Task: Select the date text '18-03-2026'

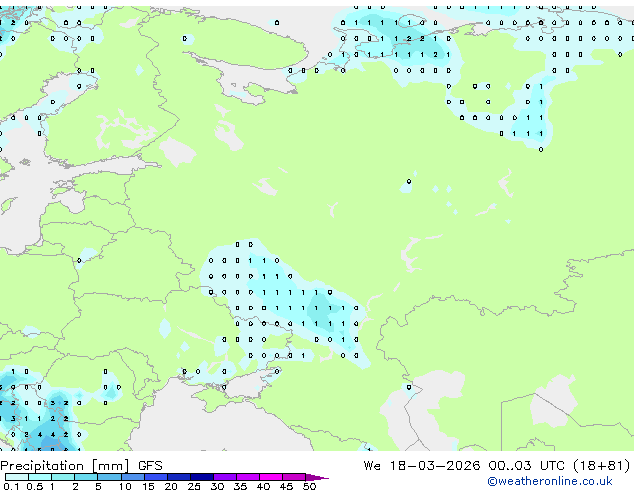Action: tap(435, 465)
